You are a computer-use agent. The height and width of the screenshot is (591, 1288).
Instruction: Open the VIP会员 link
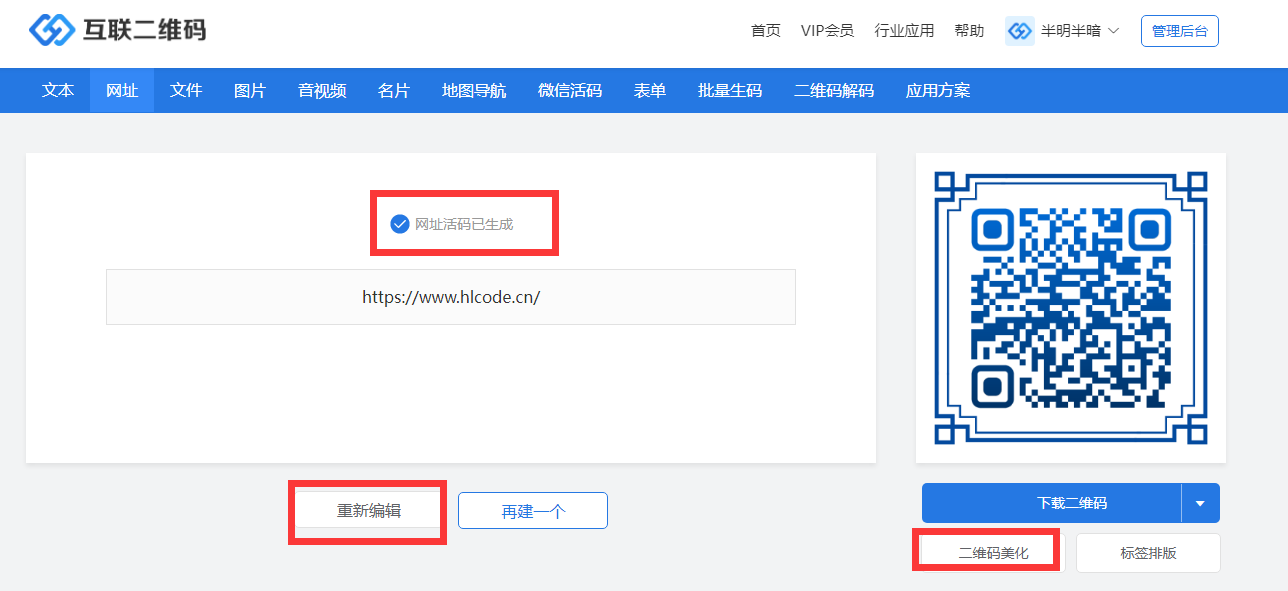(x=827, y=31)
